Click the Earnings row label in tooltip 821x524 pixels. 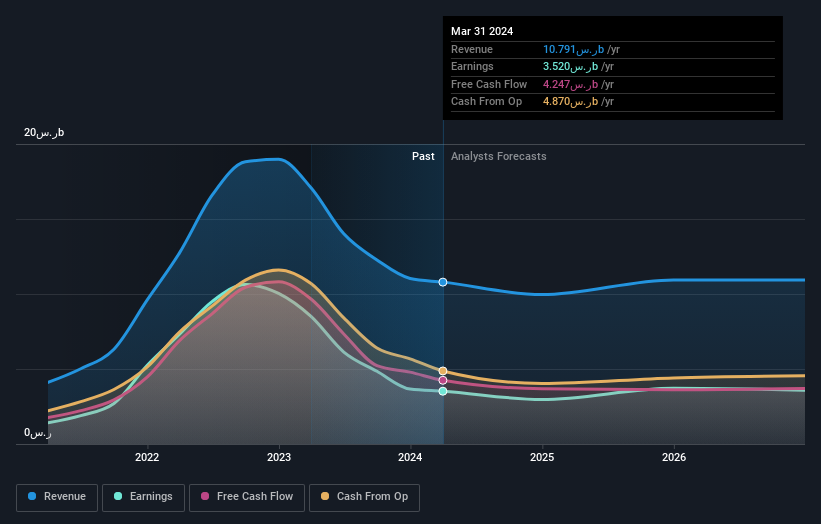[472, 66]
